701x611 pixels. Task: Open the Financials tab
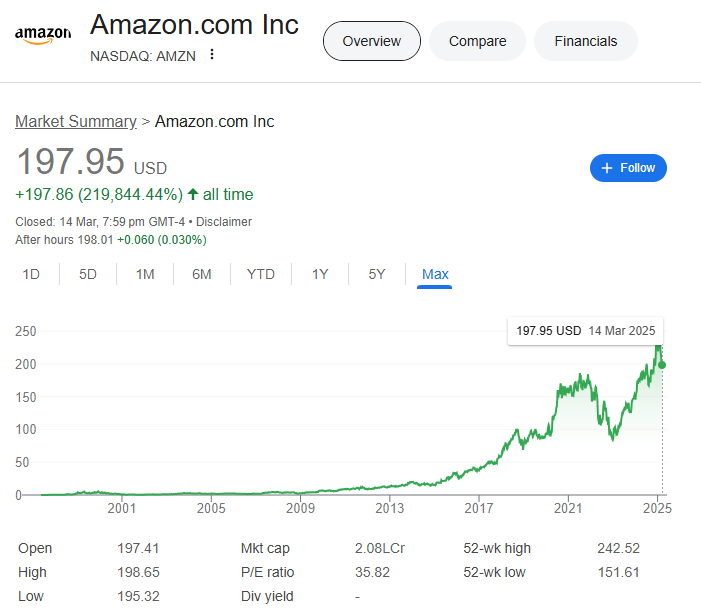click(586, 41)
